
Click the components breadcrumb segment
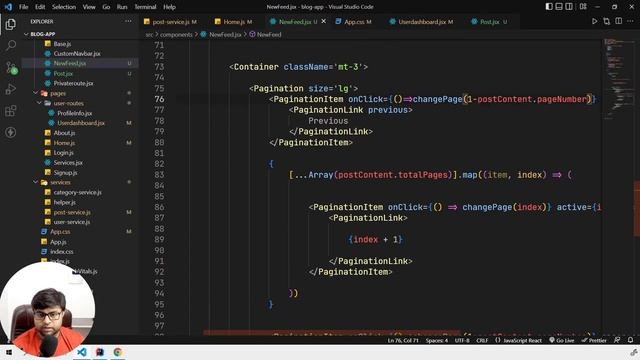coord(176,35)
